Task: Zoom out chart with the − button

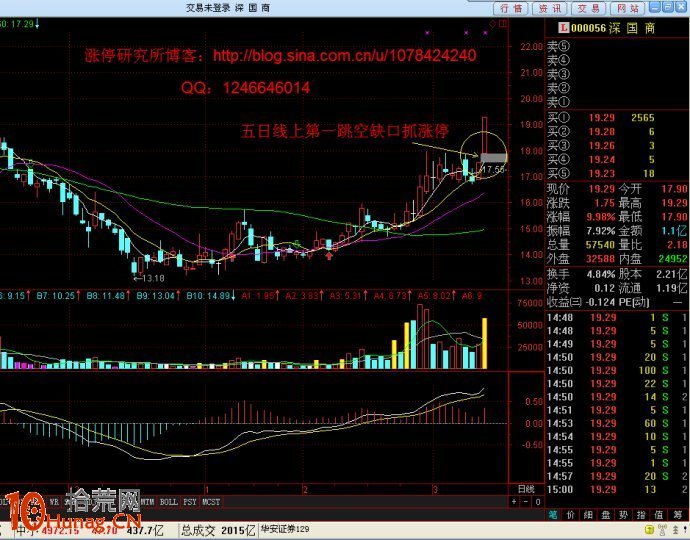Action: pos(526,502)
